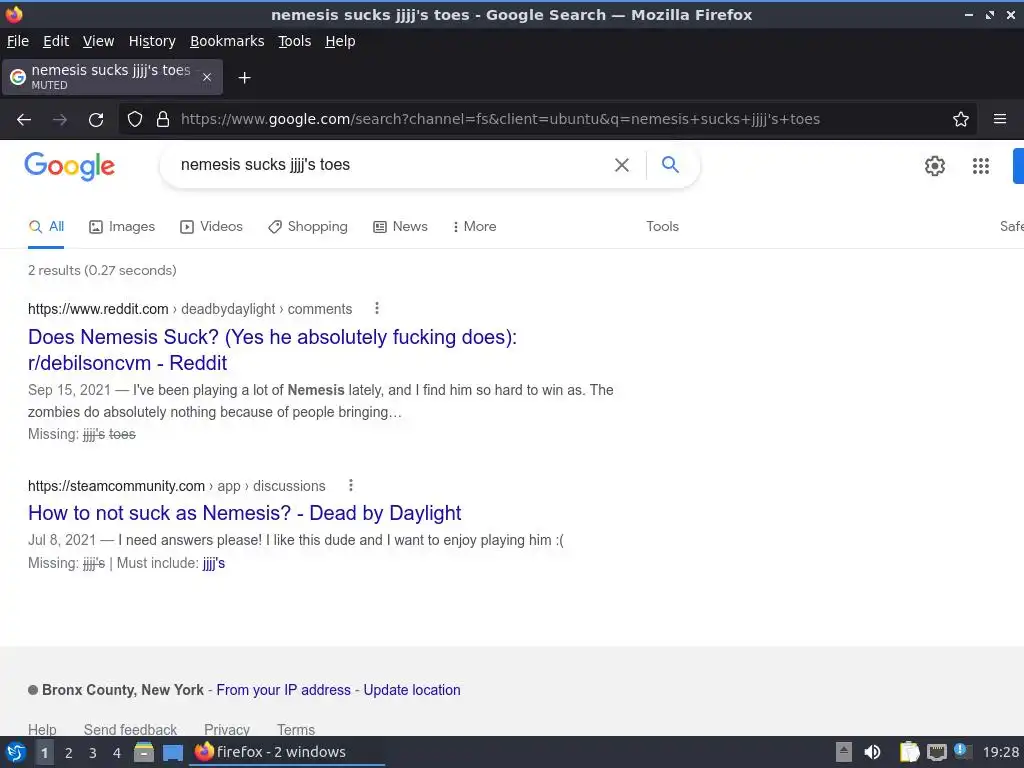This screenshot has width=1024, height=768.
Task: Click the forward navigation arrow
Action: click(60, 120)
